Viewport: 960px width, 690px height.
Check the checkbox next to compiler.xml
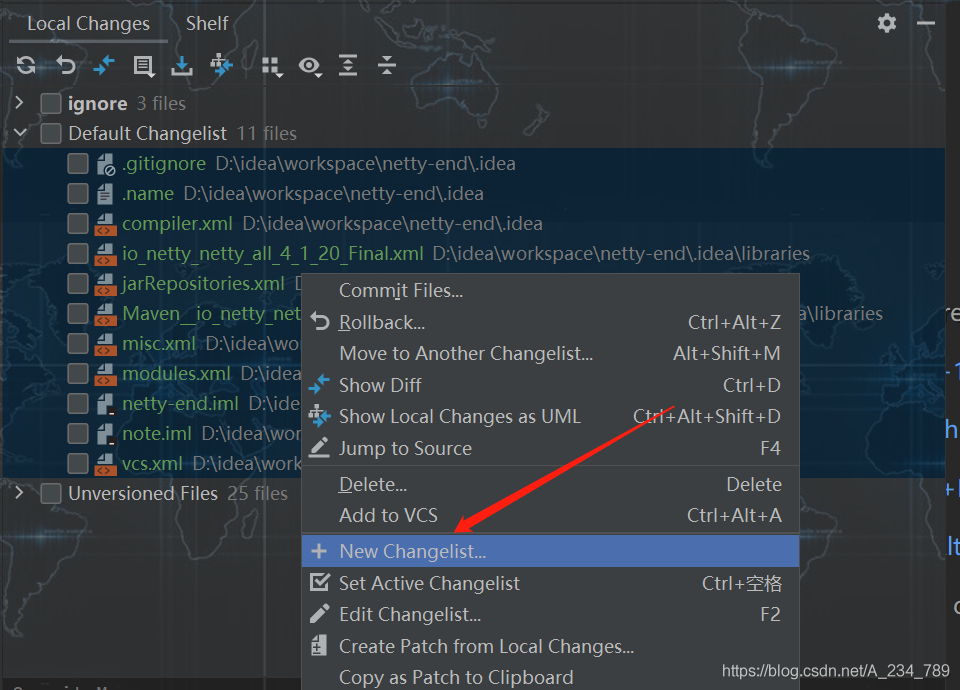pos(77,223)
